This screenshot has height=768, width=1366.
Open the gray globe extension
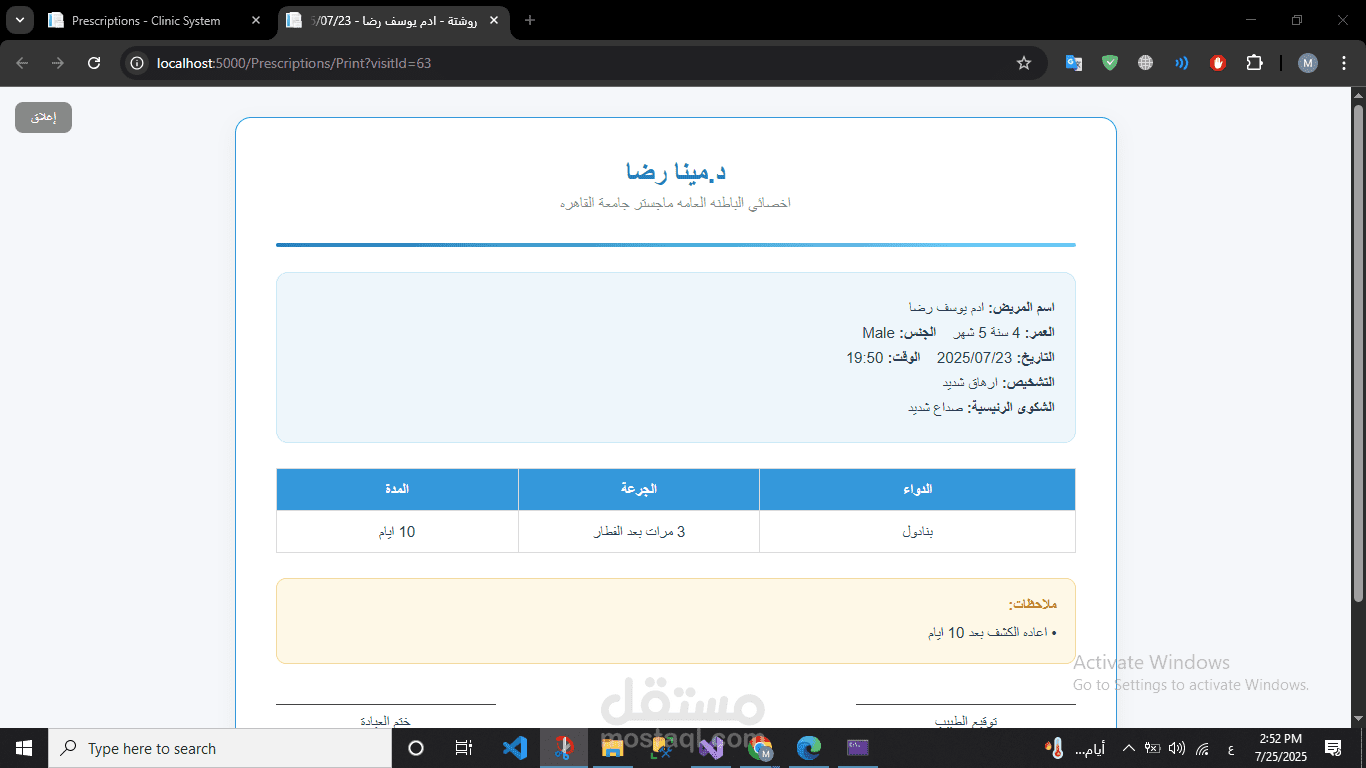pos(1146,63)
